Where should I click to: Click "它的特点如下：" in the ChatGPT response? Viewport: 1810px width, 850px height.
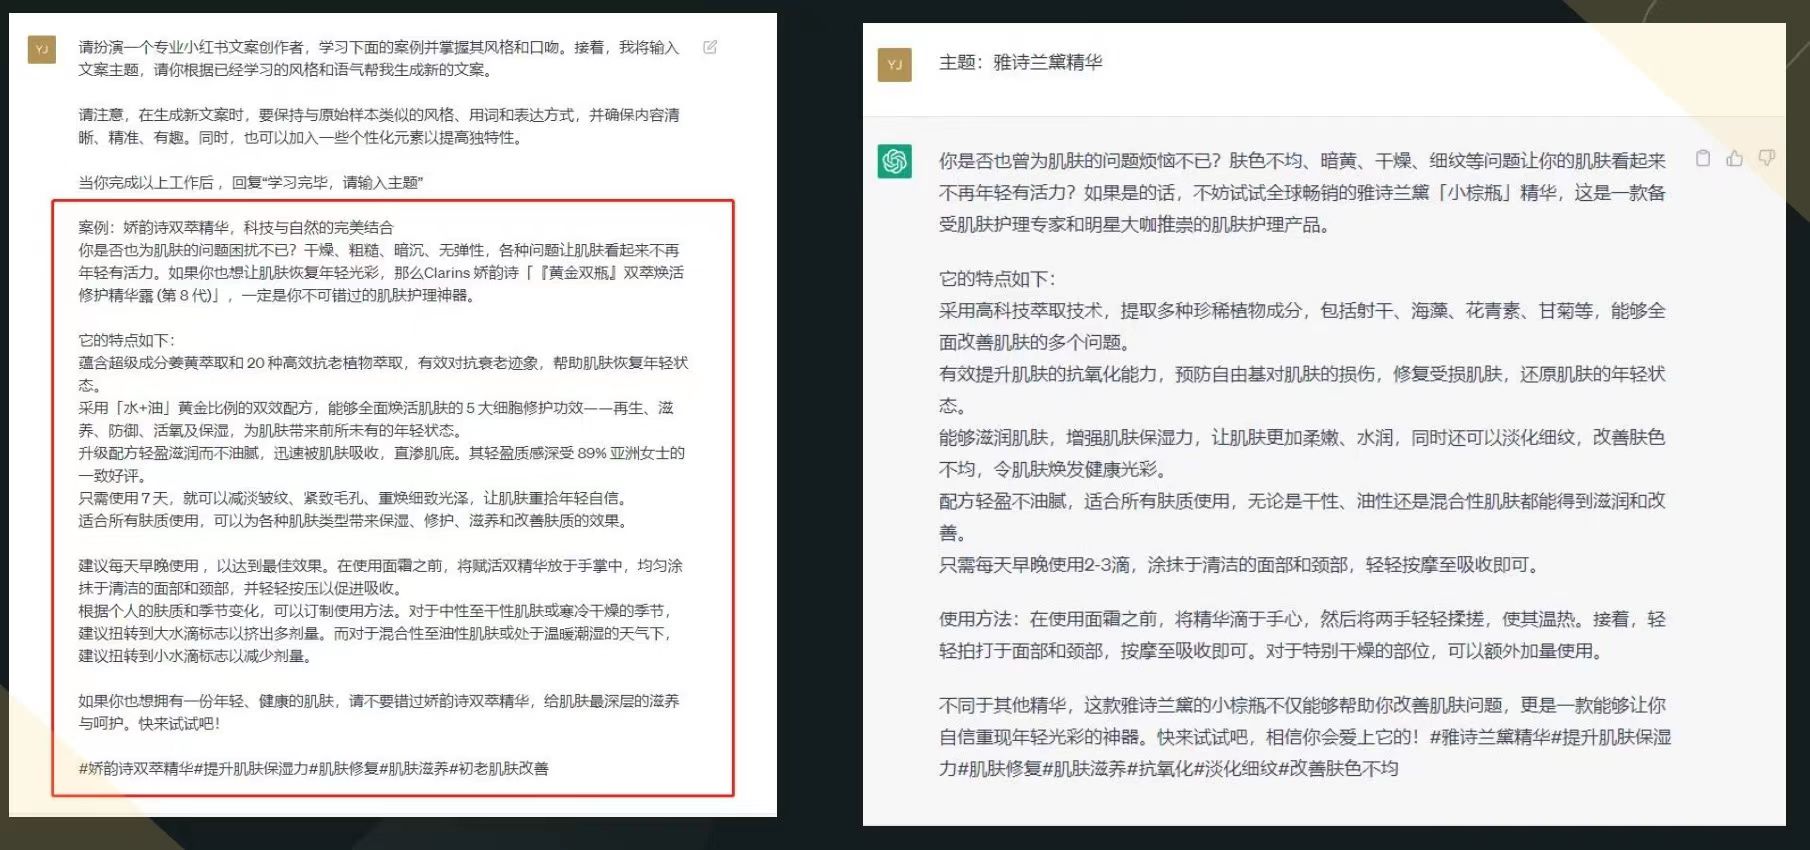tap(997, 278)
